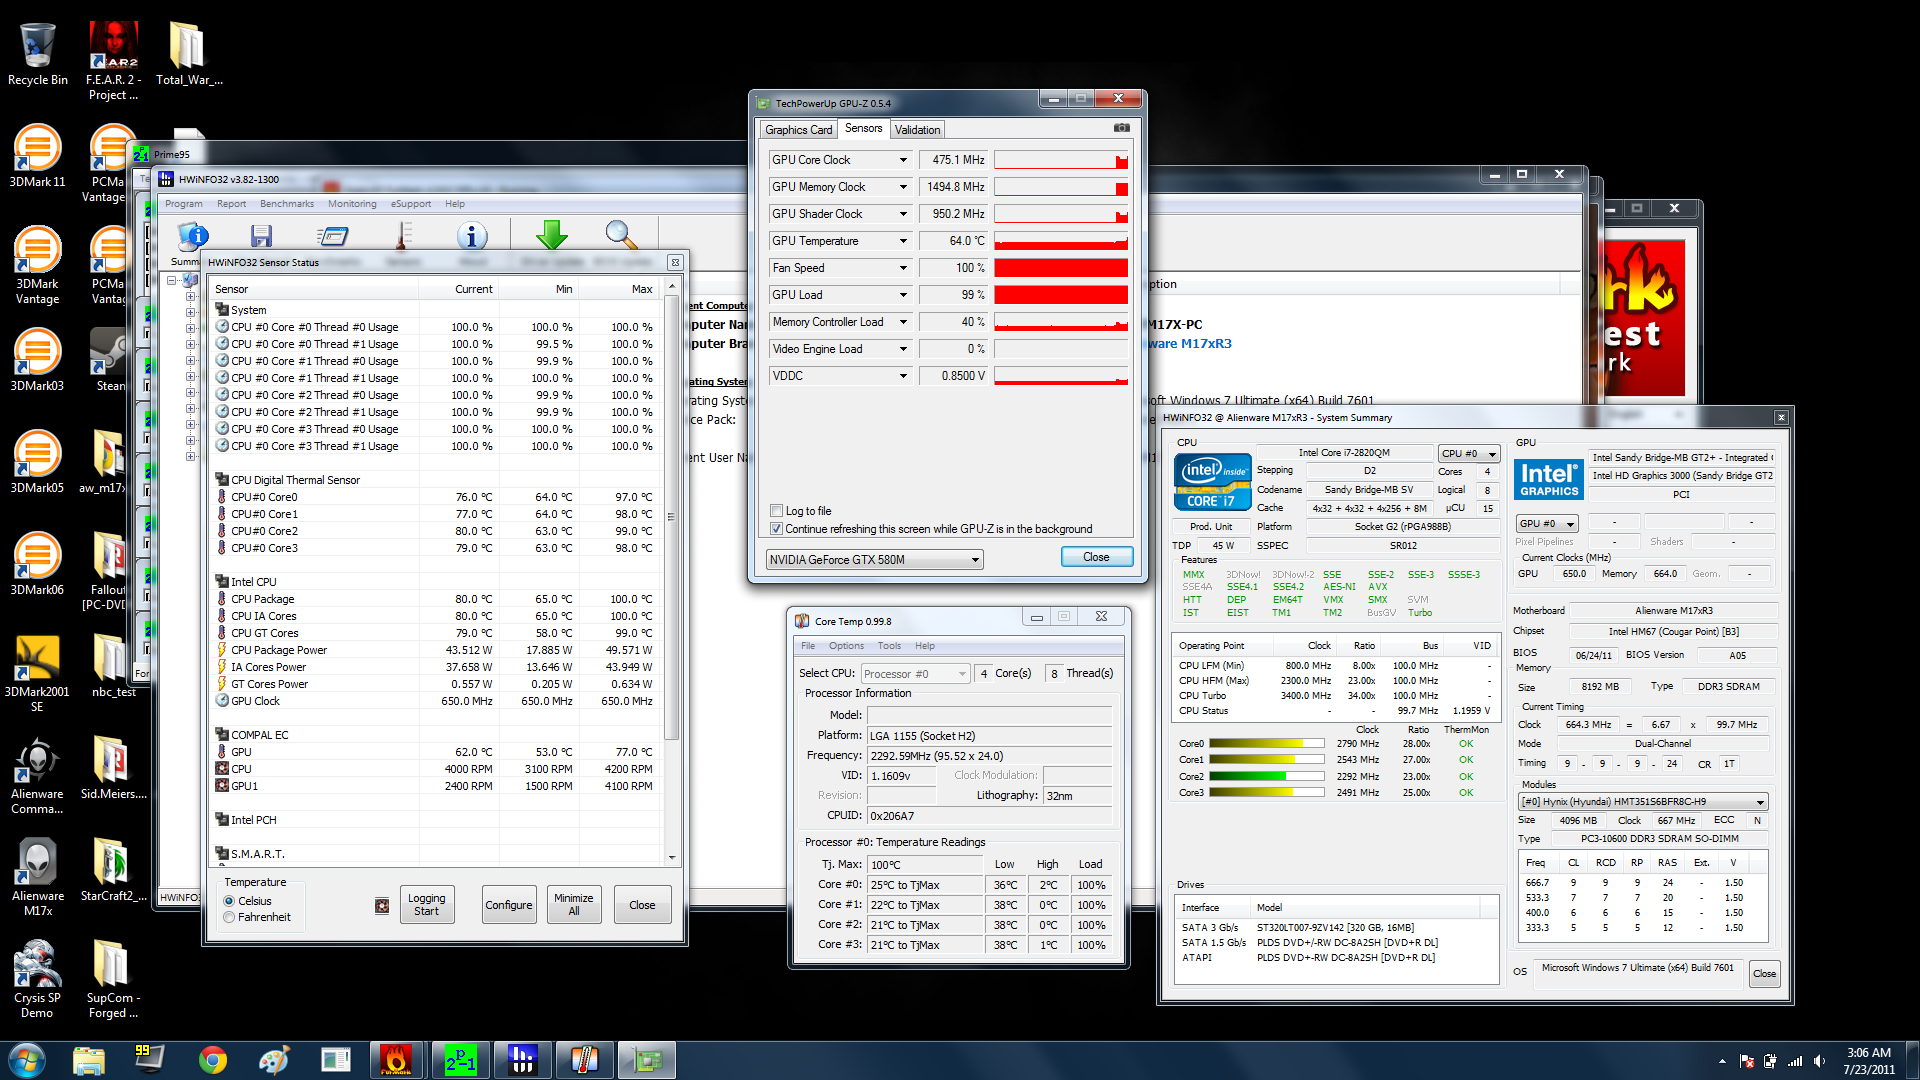Click the Close button in GPU-Z
1920x1080 pixels.
[1096, 557]
